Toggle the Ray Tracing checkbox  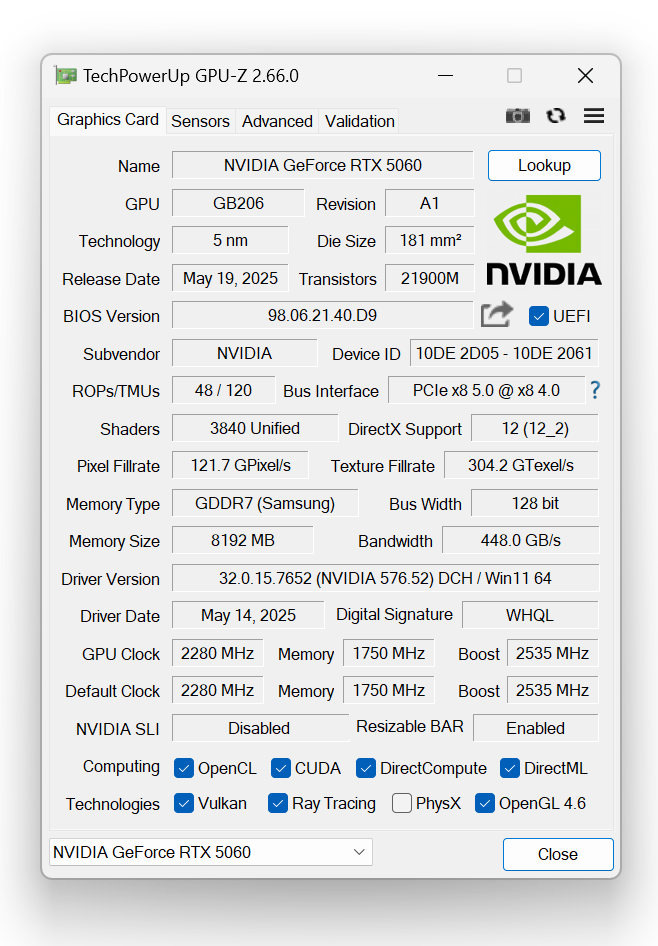click(x=278, y=803)
